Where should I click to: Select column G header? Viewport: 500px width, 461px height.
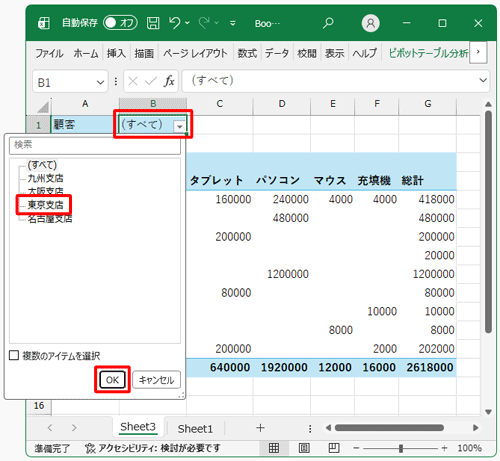click(x=428, y=104)
